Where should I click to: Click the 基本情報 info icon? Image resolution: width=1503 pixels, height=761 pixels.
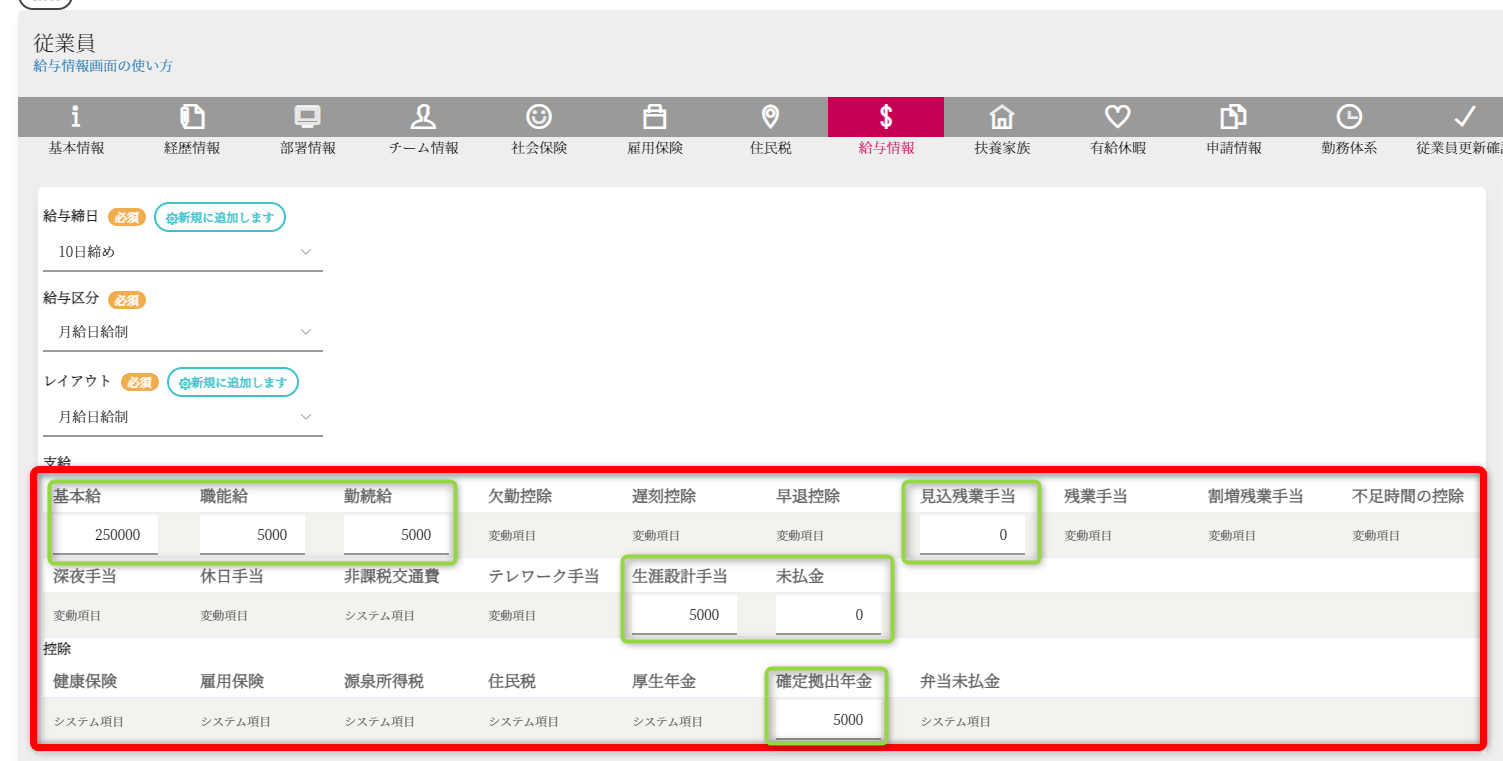pyautogui.click(x=76, y=117)
